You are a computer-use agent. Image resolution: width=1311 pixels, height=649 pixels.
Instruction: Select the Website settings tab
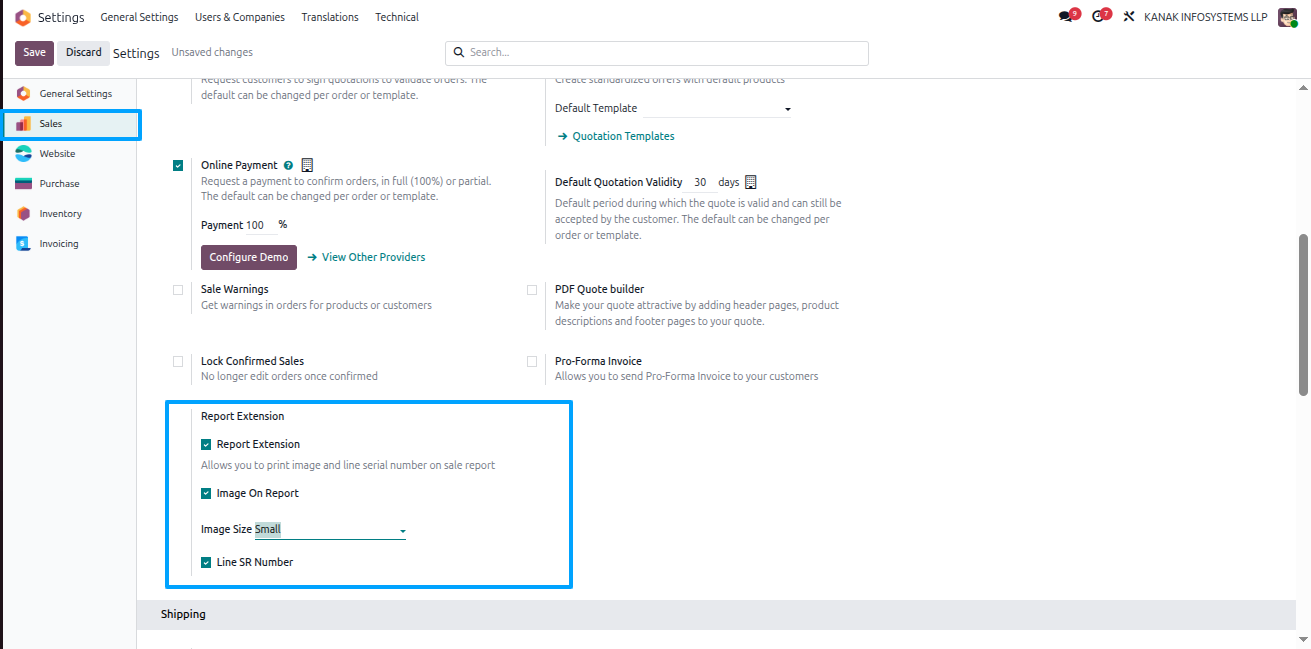tap(68, 154)
